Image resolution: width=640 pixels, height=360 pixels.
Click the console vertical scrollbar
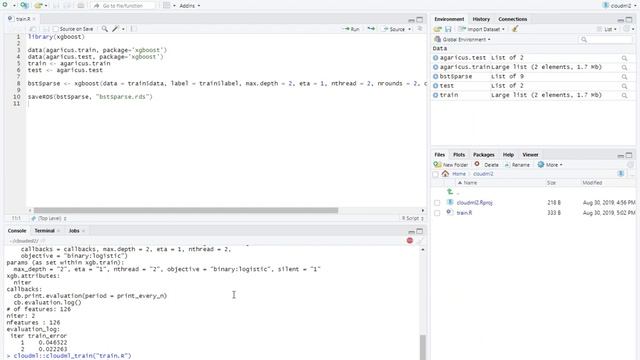(422, 347)
